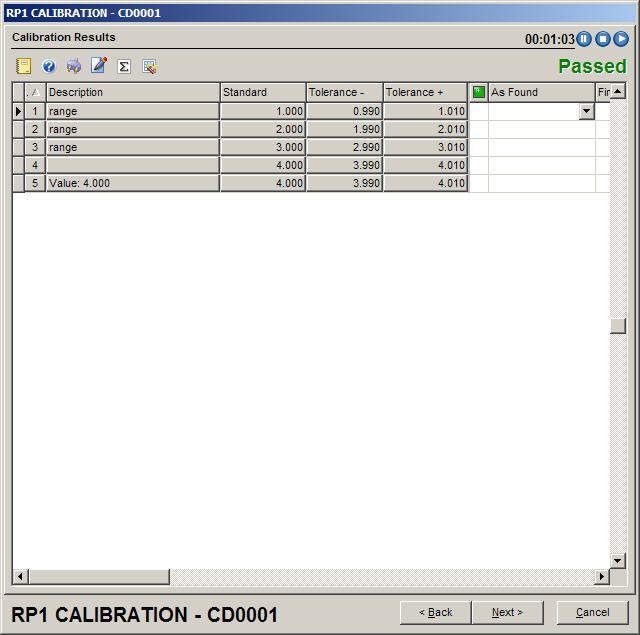This screenshot has width=640, height=635.
Task: Click the Tolerance + value 3.010 cell
Action: (x=425, y=147)
